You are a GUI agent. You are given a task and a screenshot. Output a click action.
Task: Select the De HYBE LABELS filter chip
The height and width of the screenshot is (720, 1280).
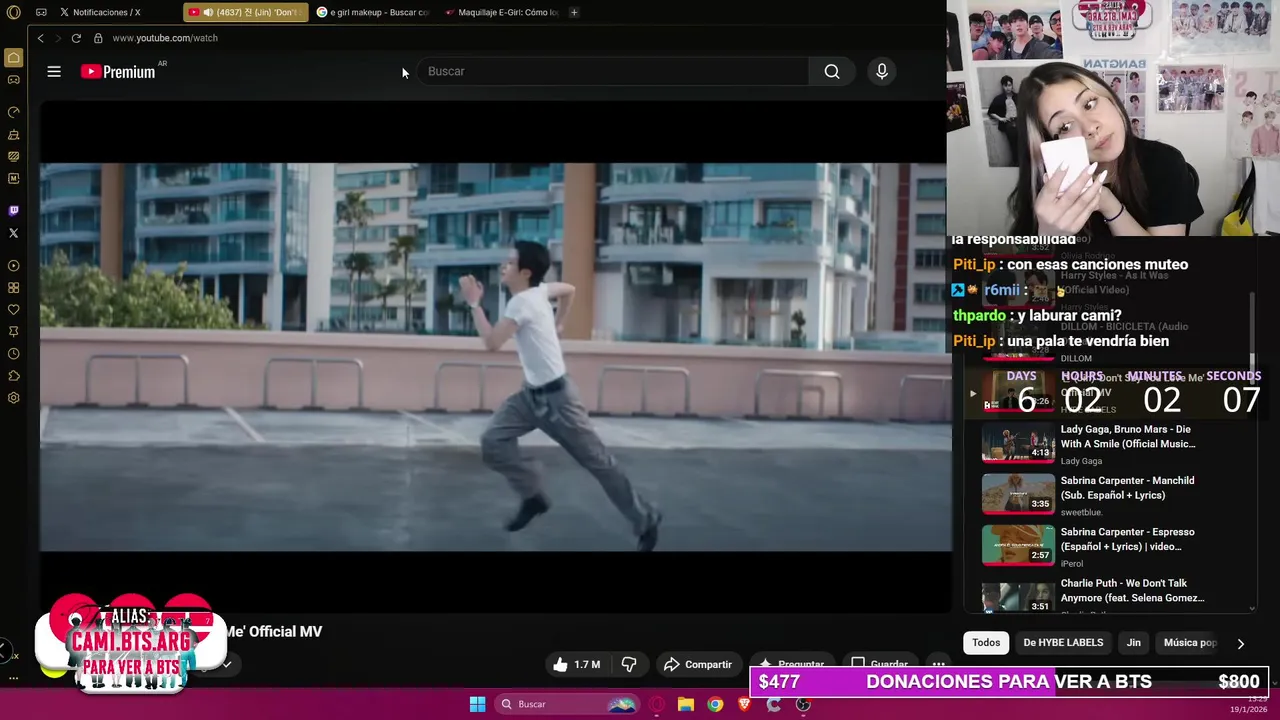click(x=1063, y=643)
